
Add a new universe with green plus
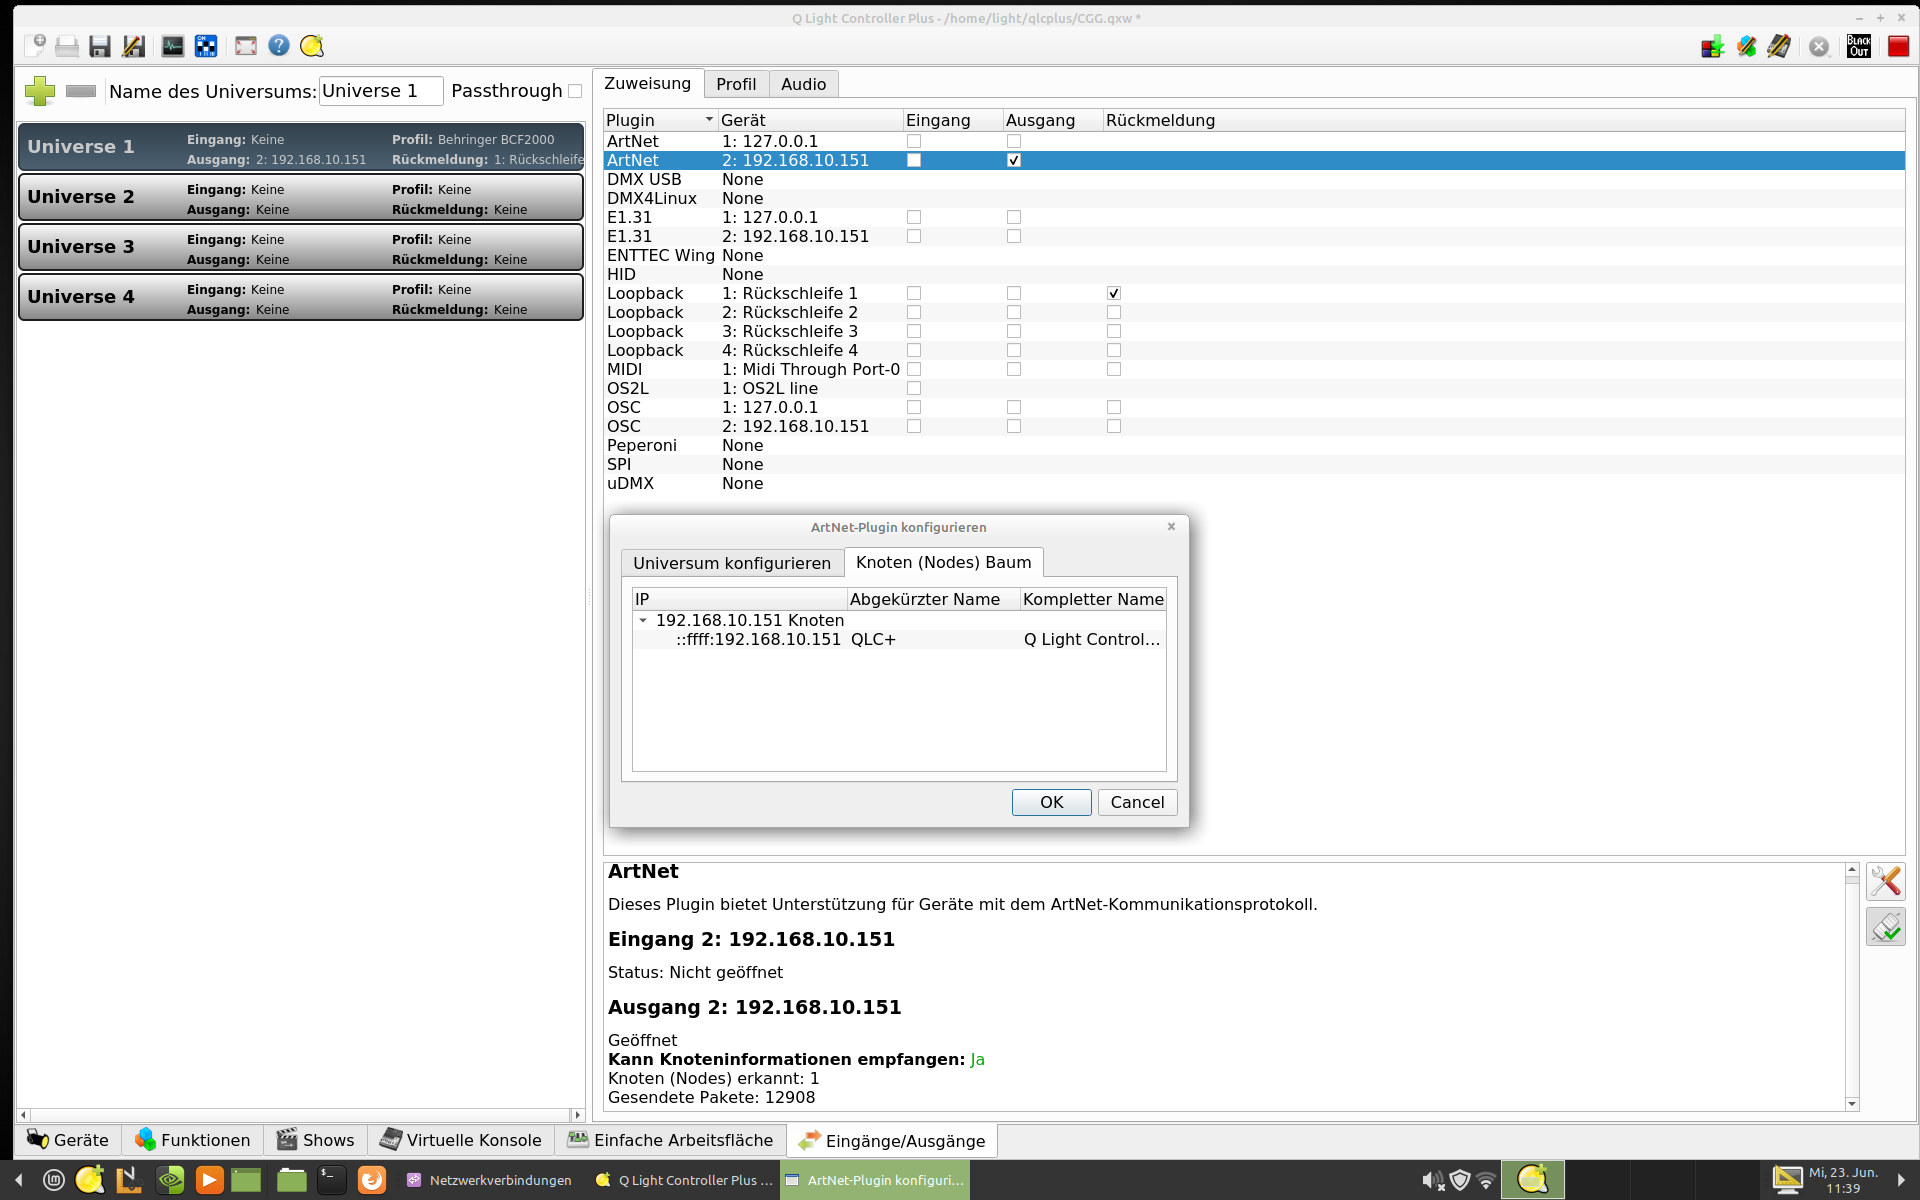[40, 91]
